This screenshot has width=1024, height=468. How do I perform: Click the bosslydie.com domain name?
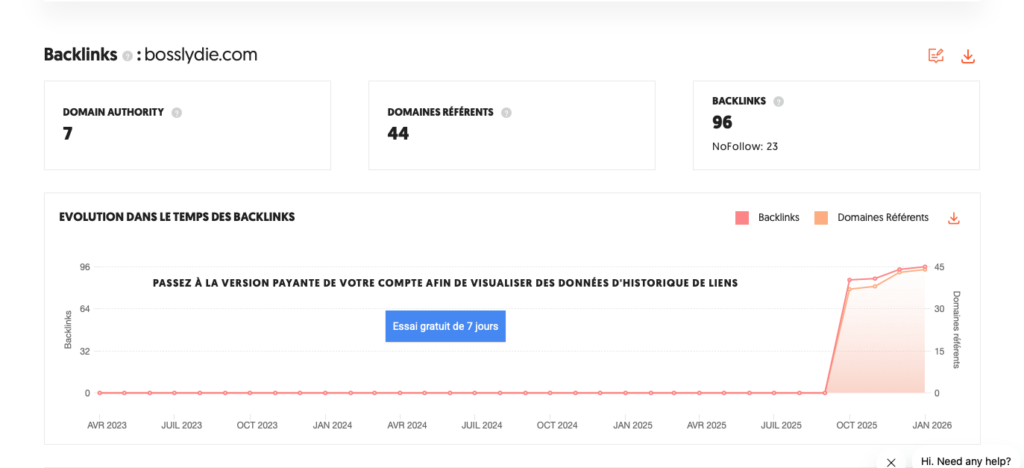coord(200,55)
